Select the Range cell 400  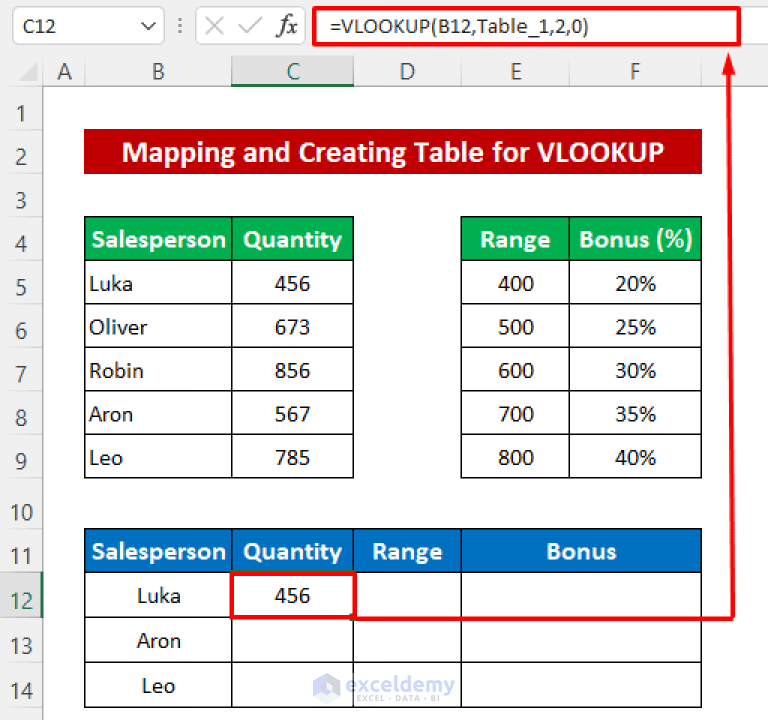pyautogui.click(x=515, y=283)
